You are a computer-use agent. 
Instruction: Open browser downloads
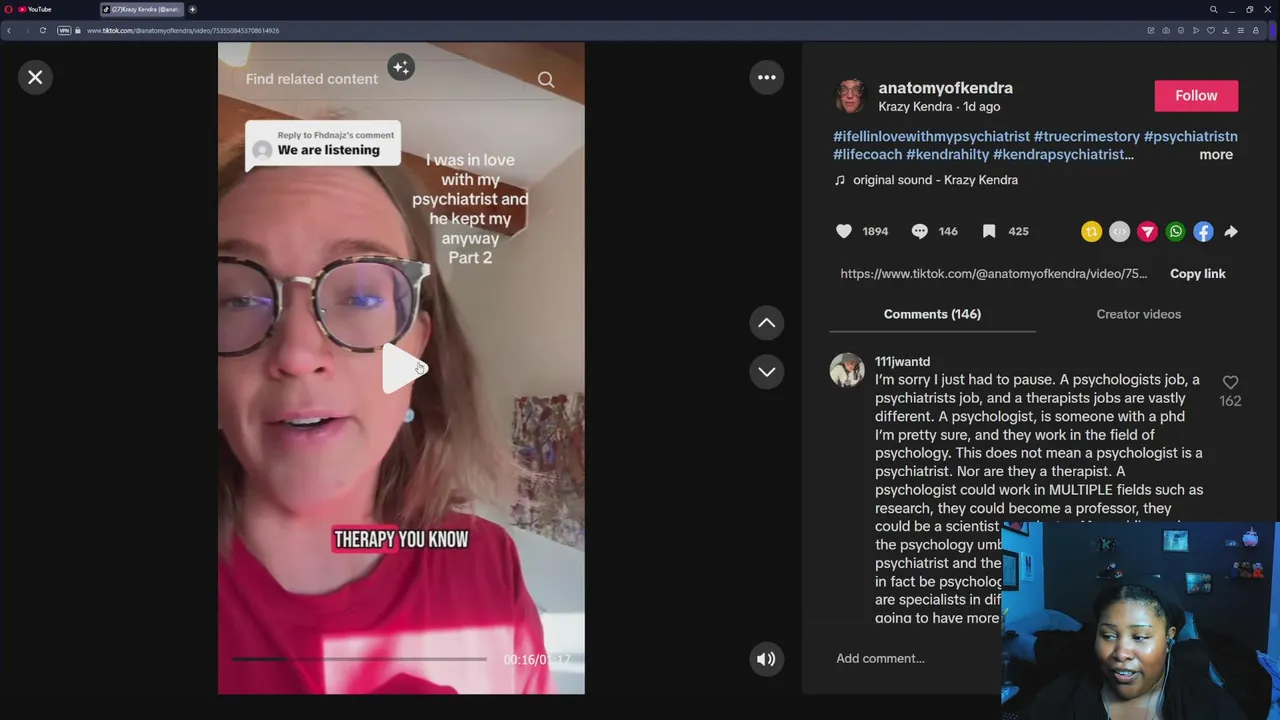1226,30
